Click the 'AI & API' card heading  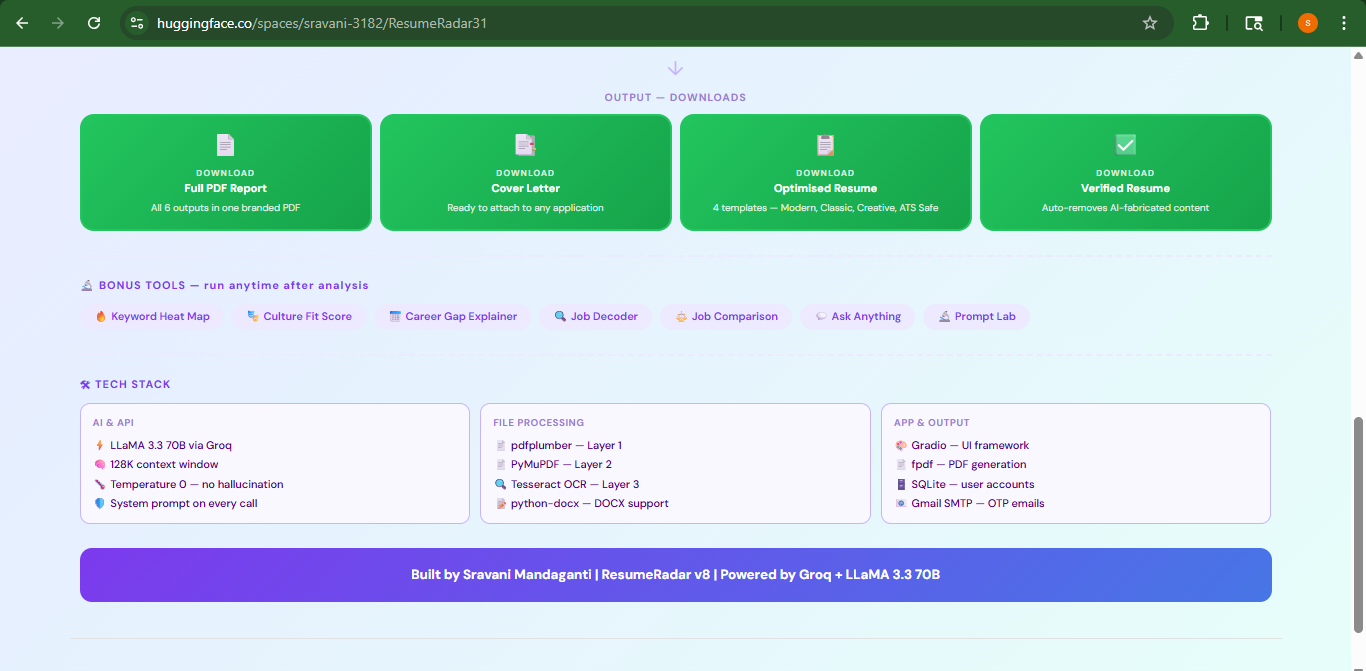point(113,423)
